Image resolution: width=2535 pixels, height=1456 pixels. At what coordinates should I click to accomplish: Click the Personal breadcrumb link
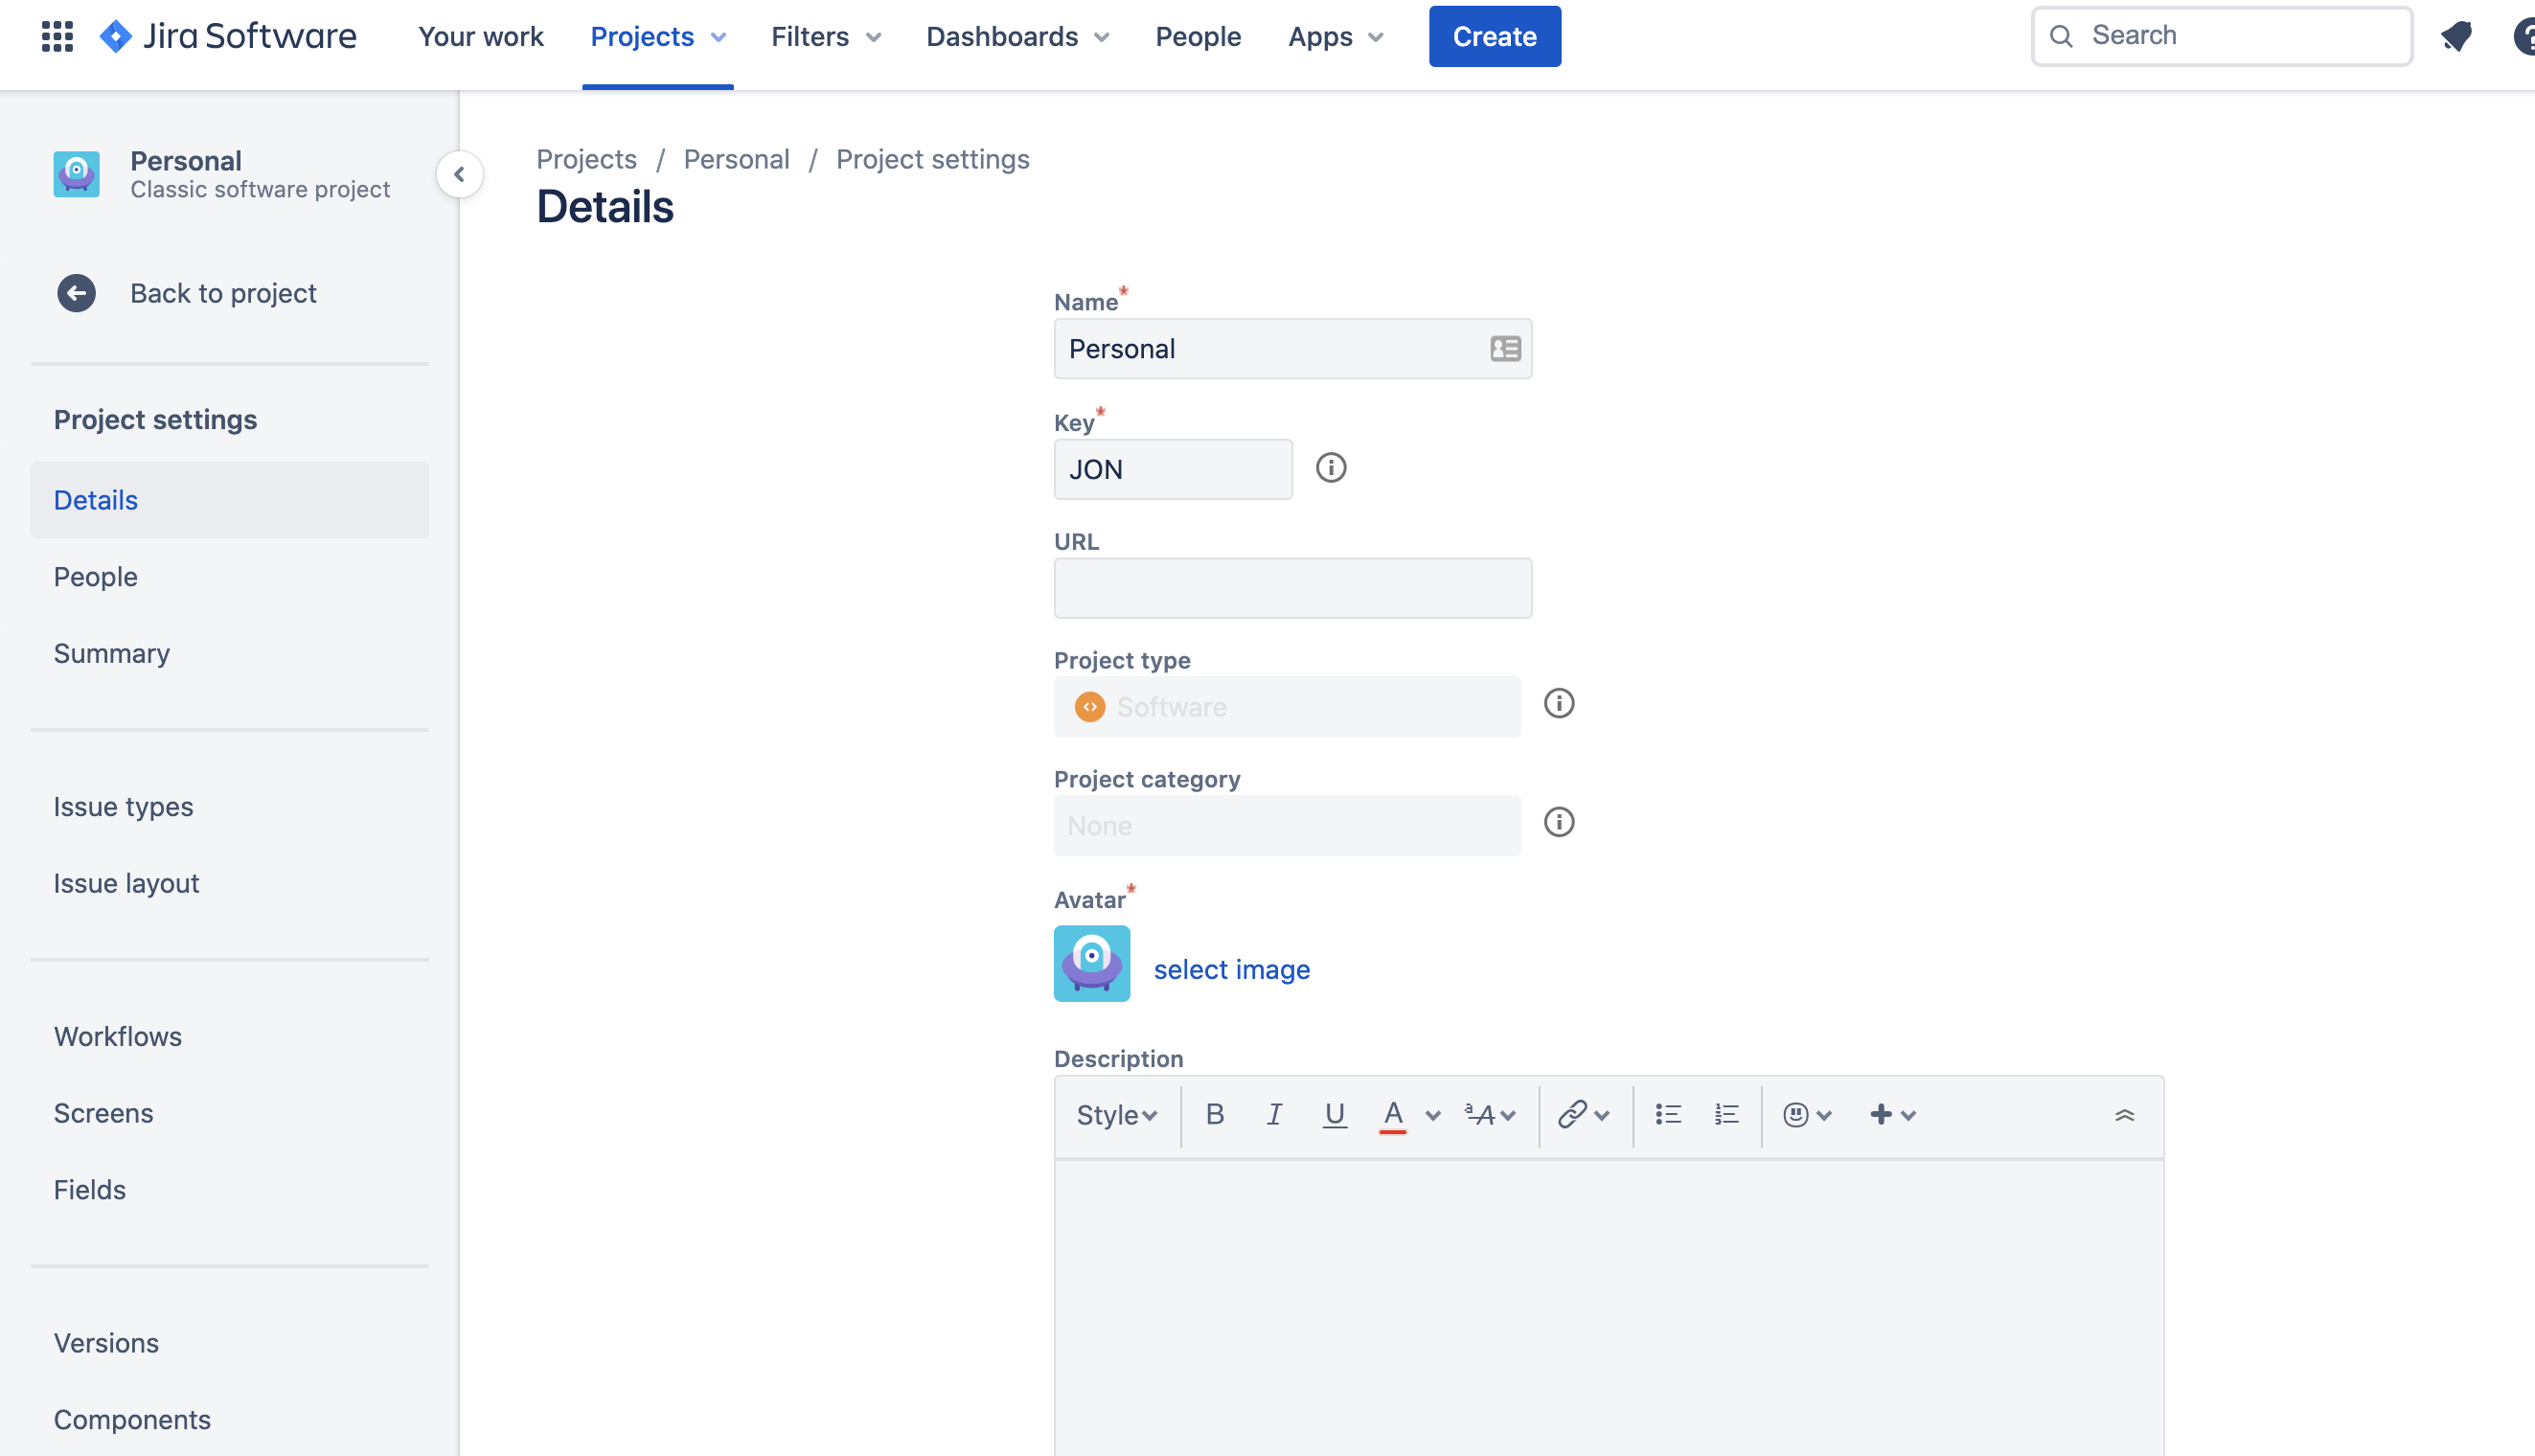(x=736, y=159)
